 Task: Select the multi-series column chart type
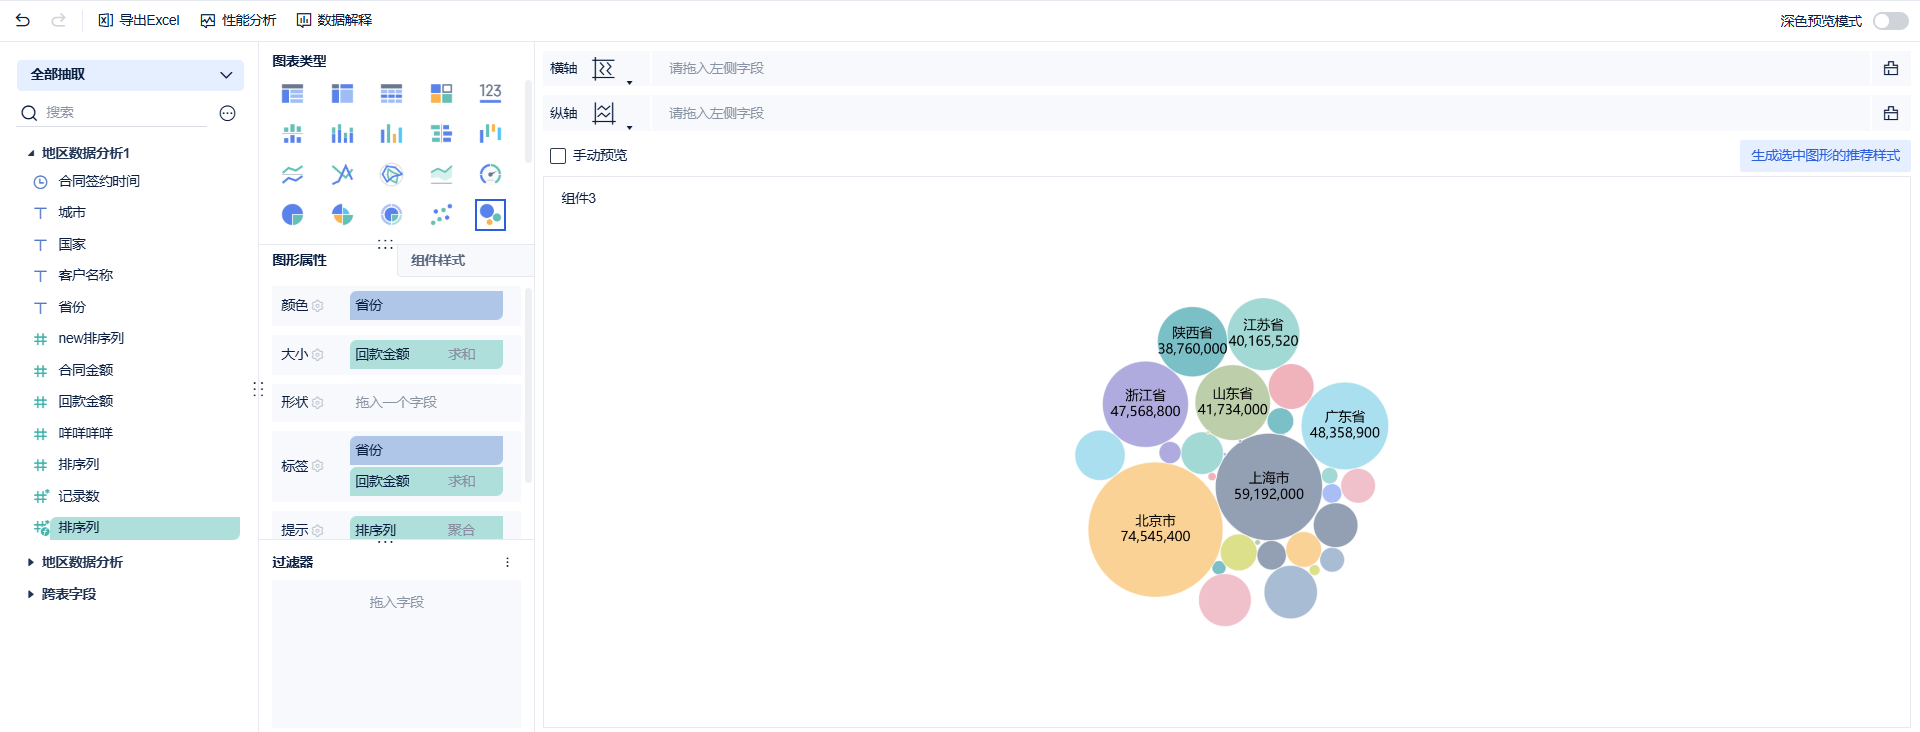(391, 134)
